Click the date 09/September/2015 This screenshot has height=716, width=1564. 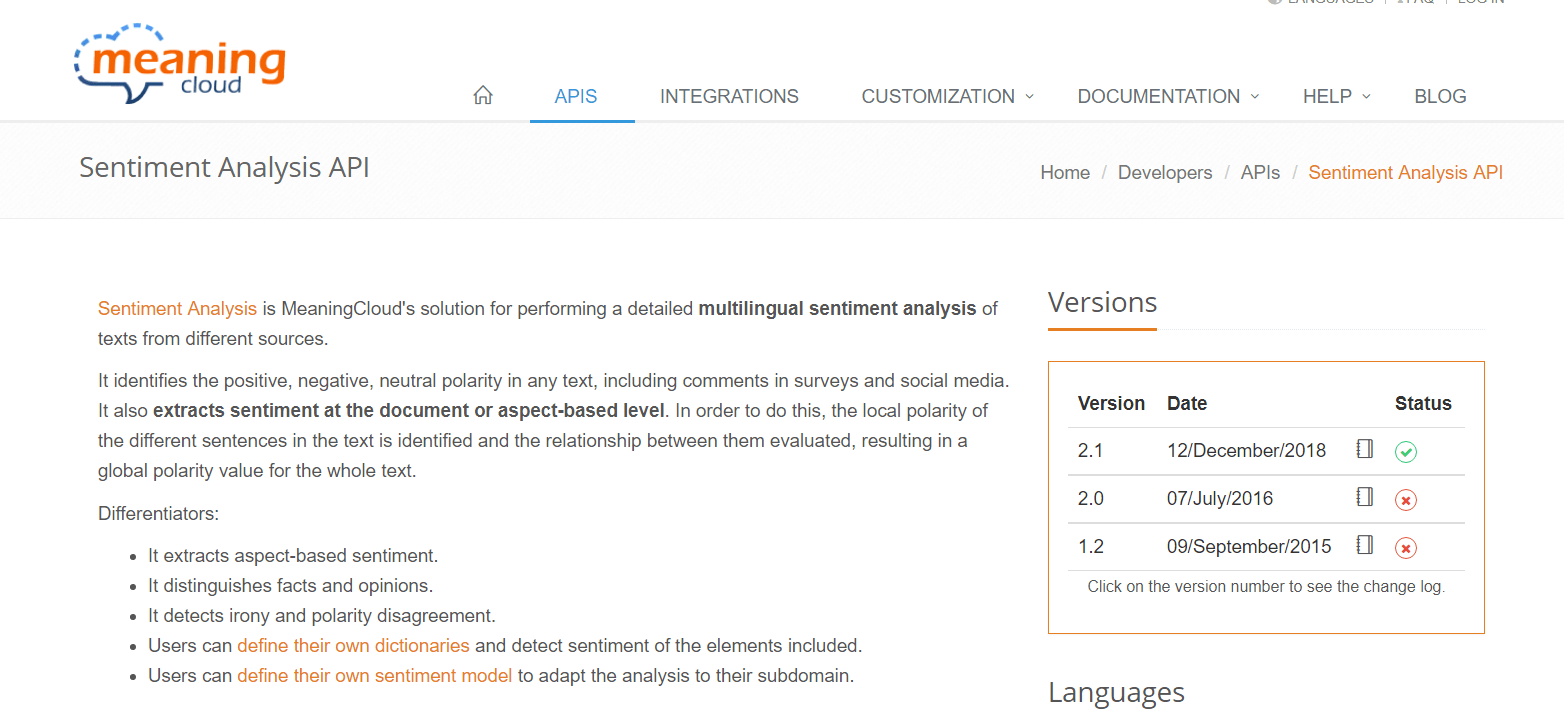tap(1249, 547)
